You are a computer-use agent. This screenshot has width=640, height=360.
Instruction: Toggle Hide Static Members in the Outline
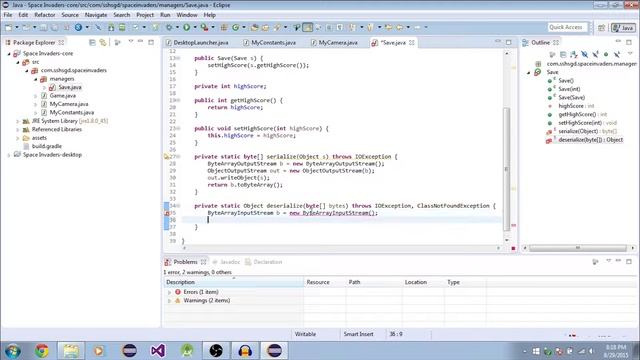coord(595,54)
